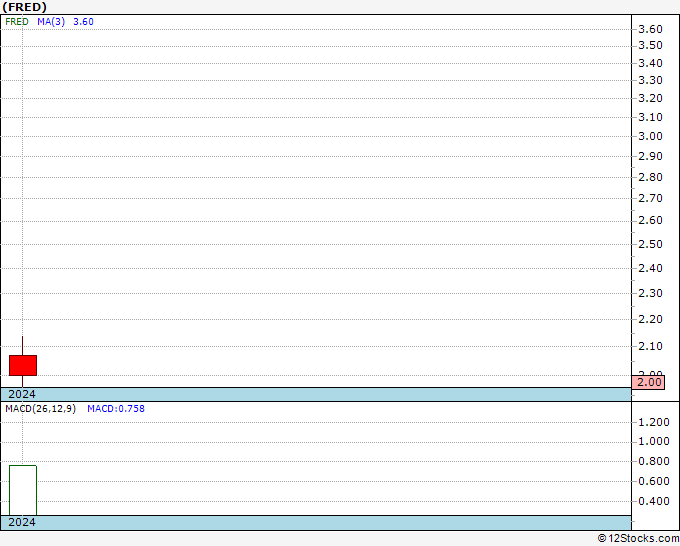Image resolution: width=680 pixels, height=546 pixels.
Task: Click the 3.10 price axis label
Action: click(651, 117)
